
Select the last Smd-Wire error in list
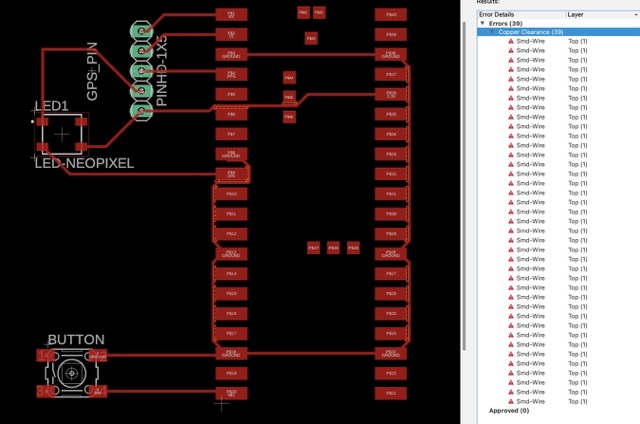click(x=530, y=401)
